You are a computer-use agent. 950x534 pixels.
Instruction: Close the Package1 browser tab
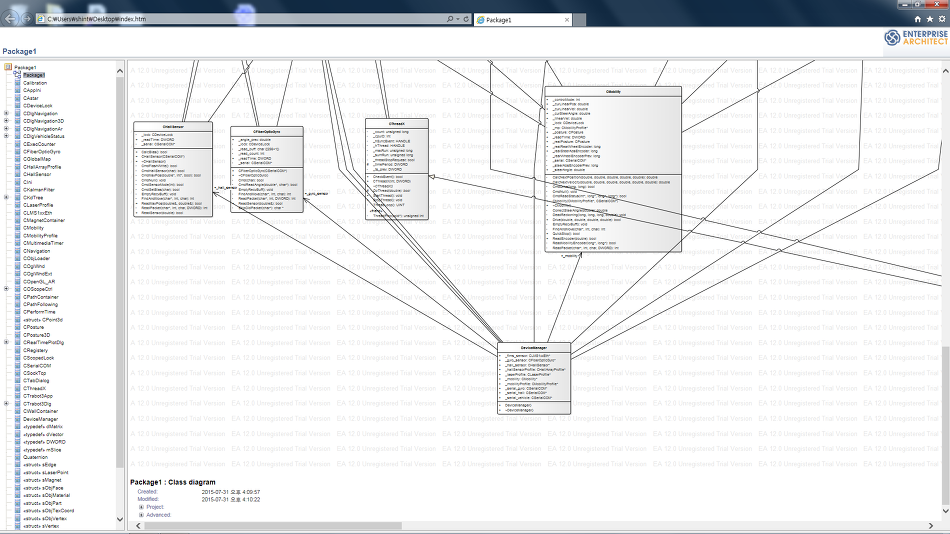(x=566, y=20)
